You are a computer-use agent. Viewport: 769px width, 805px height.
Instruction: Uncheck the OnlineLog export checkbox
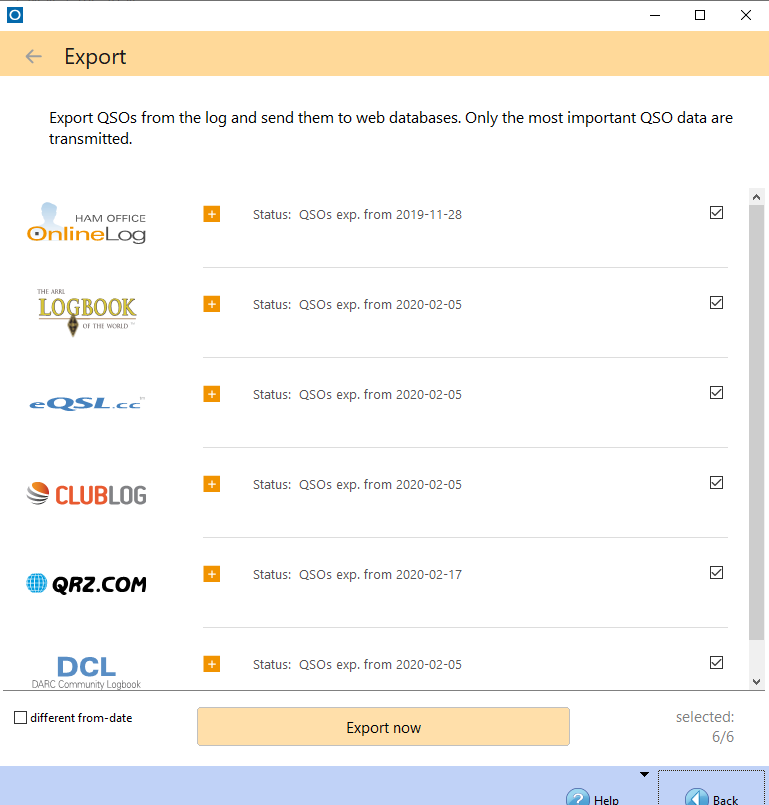(716, 213)
